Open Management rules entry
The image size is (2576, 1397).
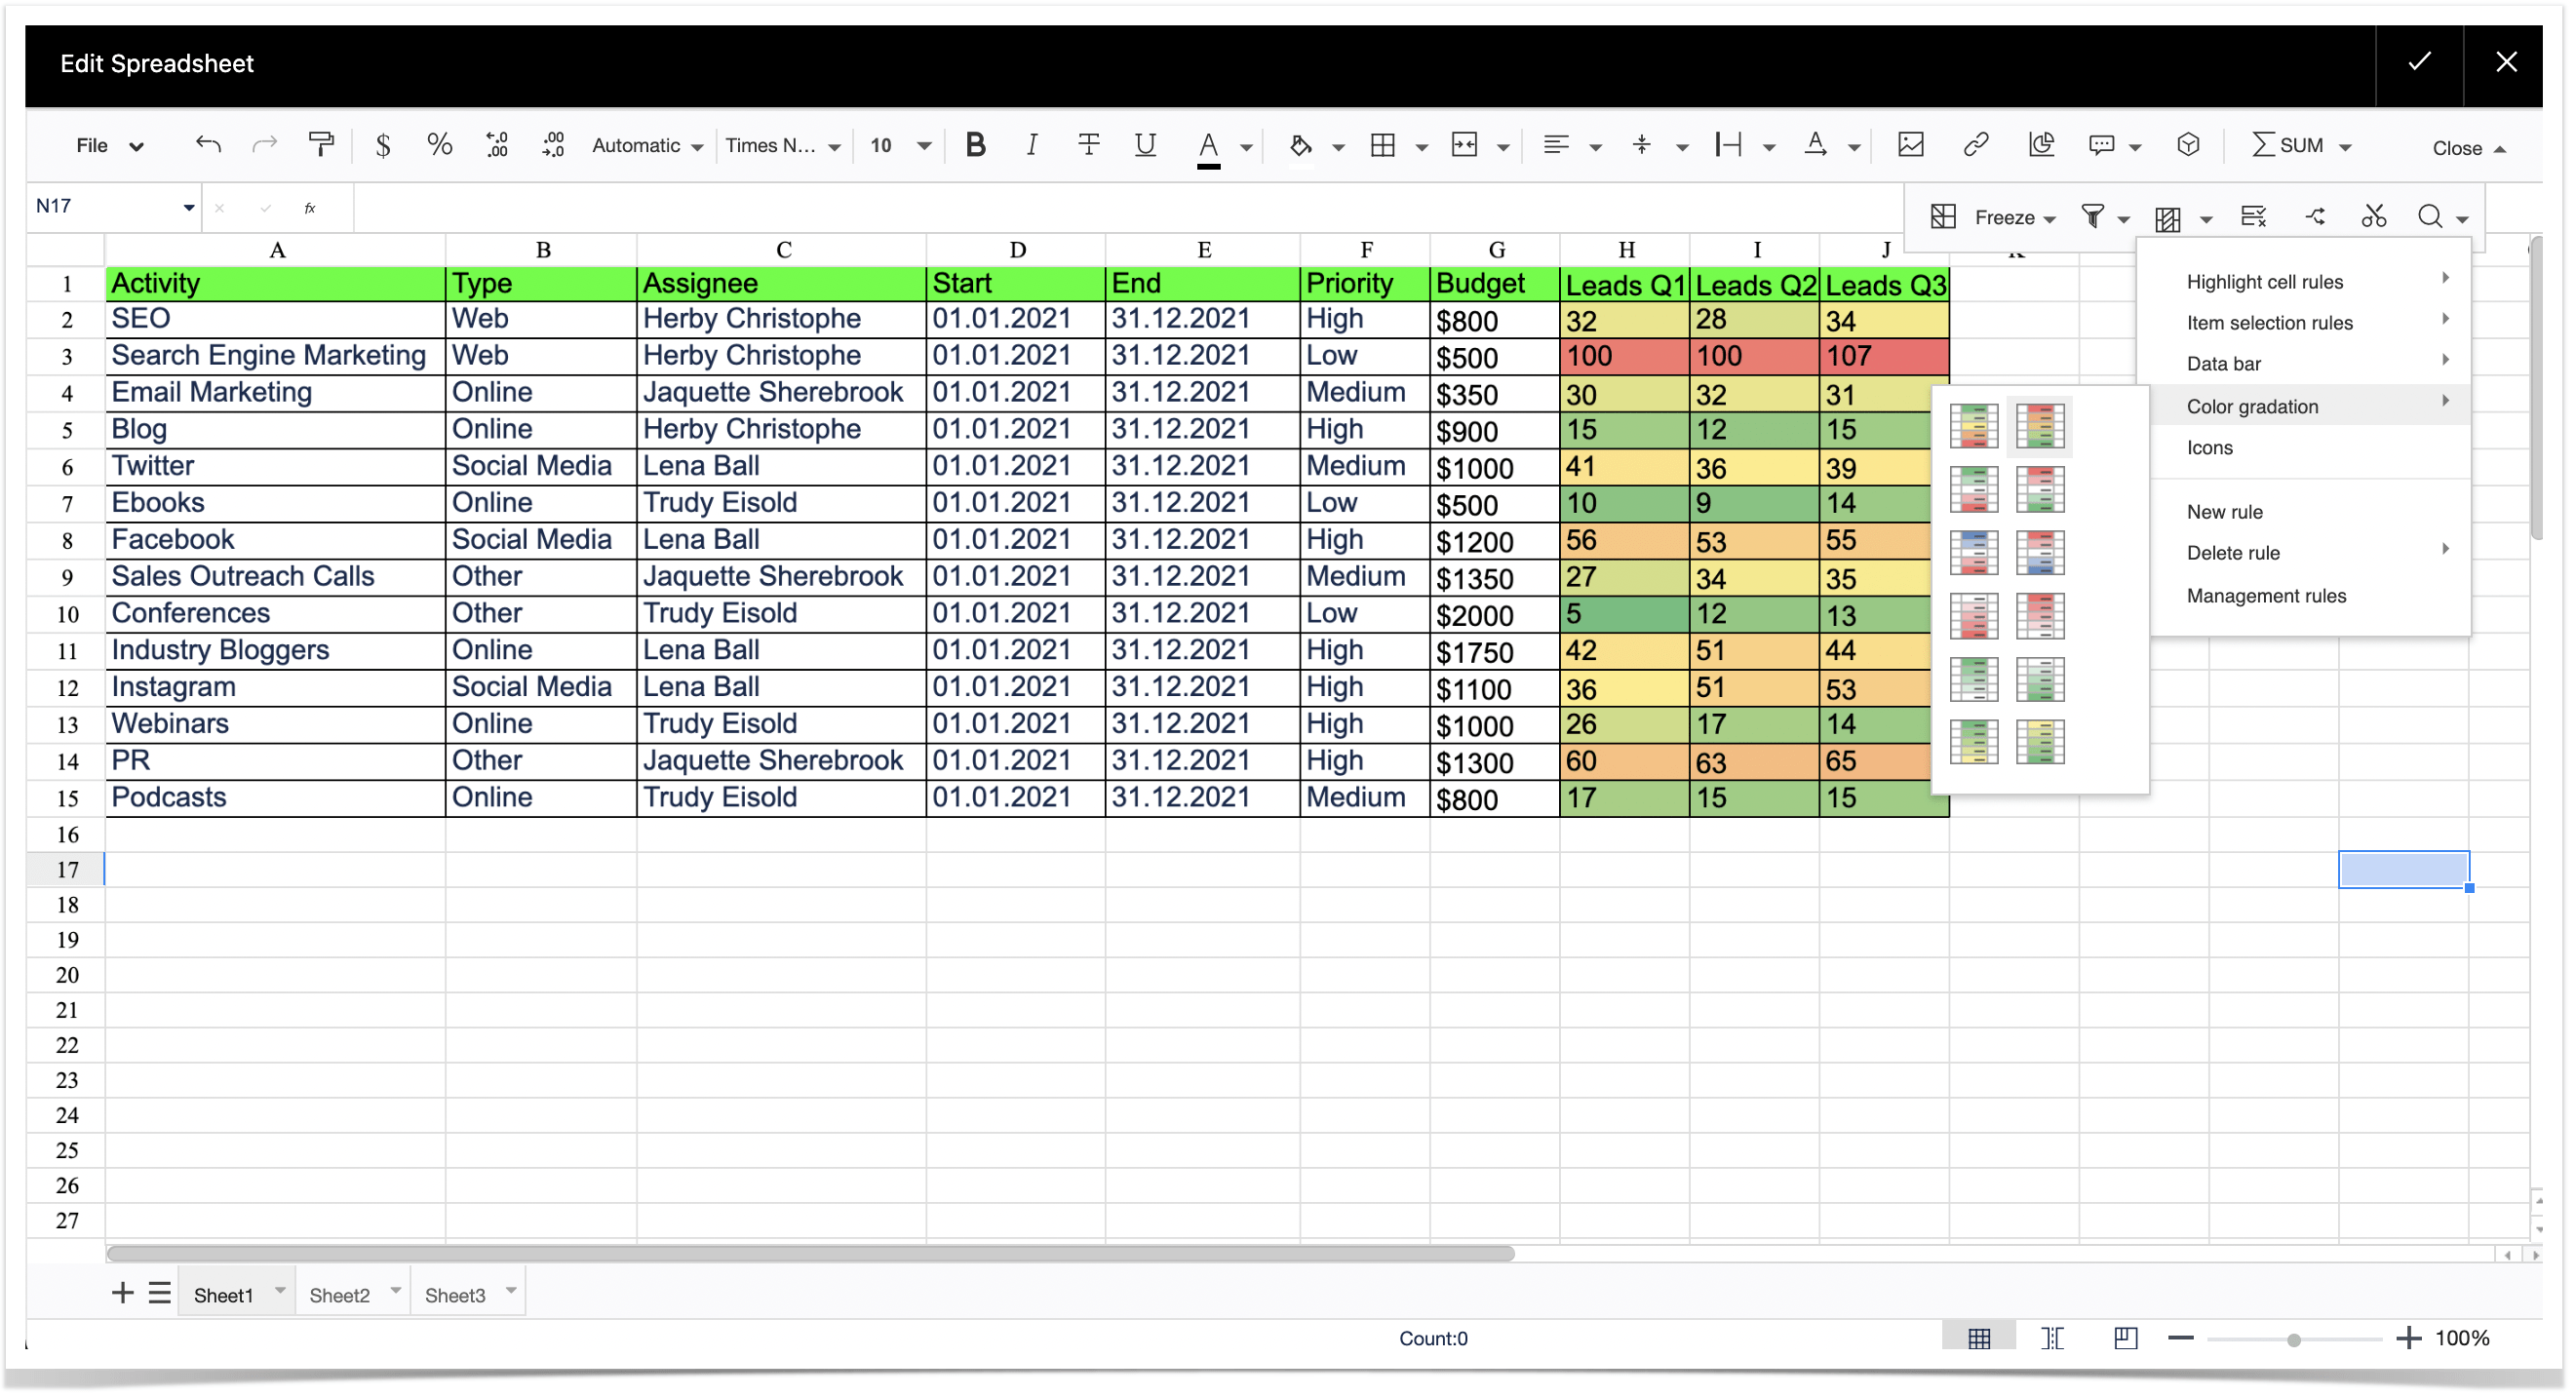(x=2265, y=596)
